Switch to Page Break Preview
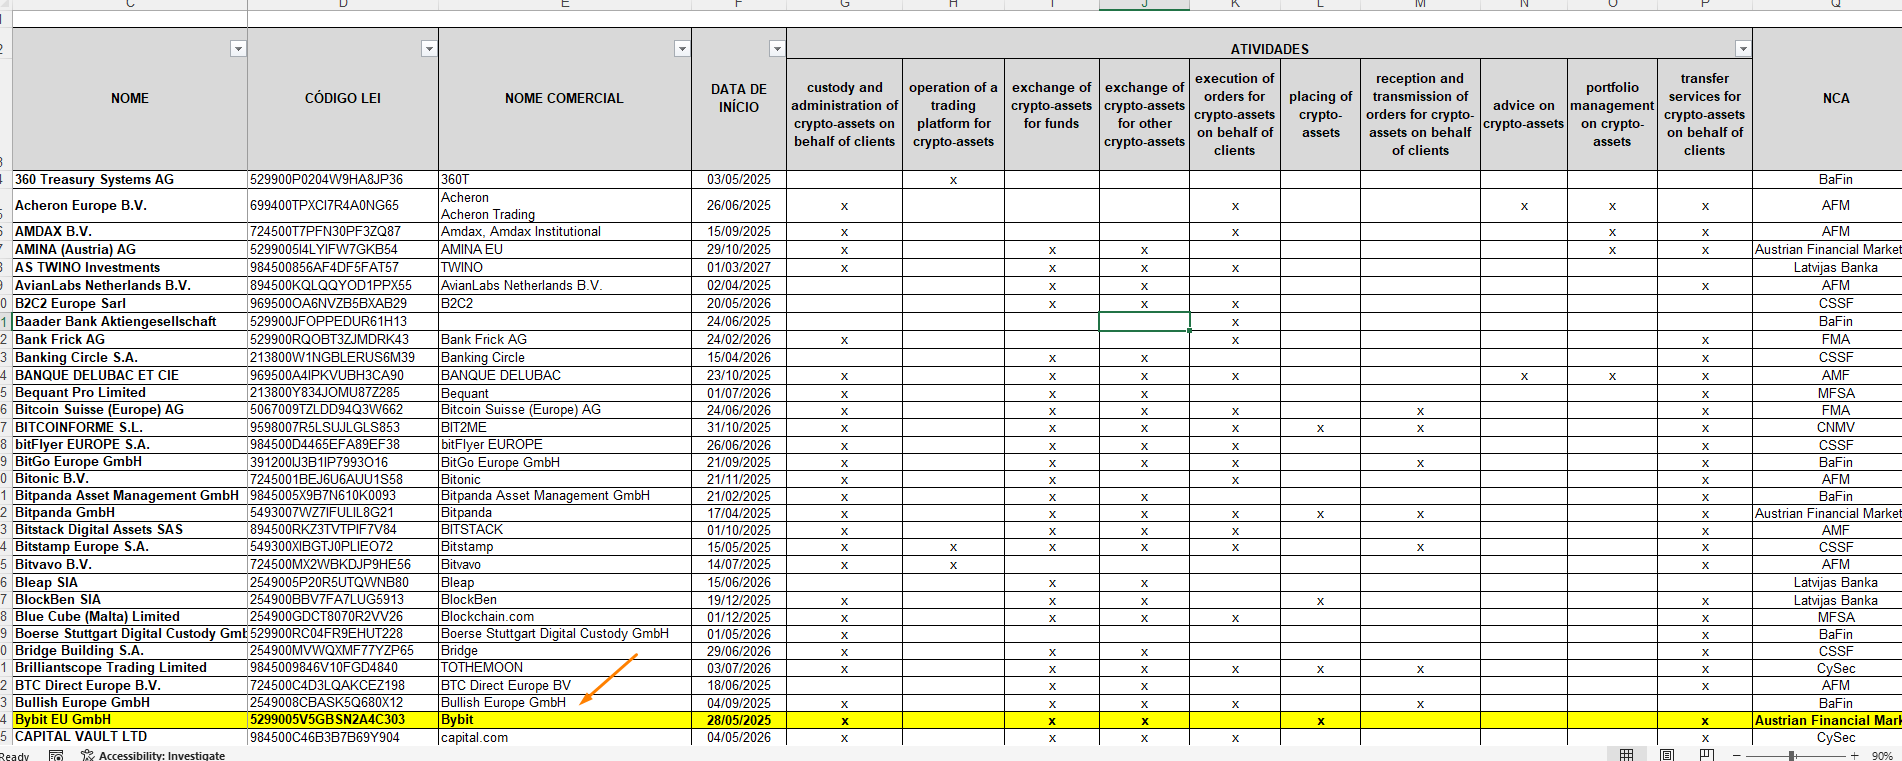 click(x=1707, y=755)
